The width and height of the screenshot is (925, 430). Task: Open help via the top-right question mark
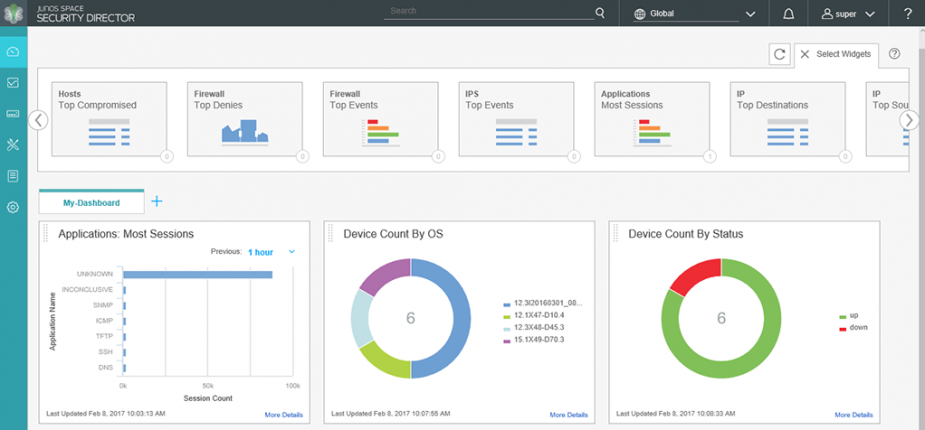coord(908,14)
